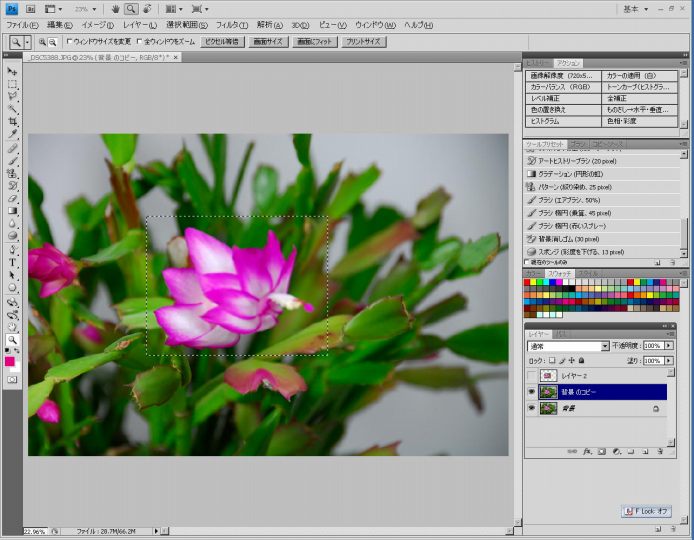Activate the Hand tool in the toolbox
This screenshot has width=694, height=540.
pyautogui.click(x=13, y=327)
